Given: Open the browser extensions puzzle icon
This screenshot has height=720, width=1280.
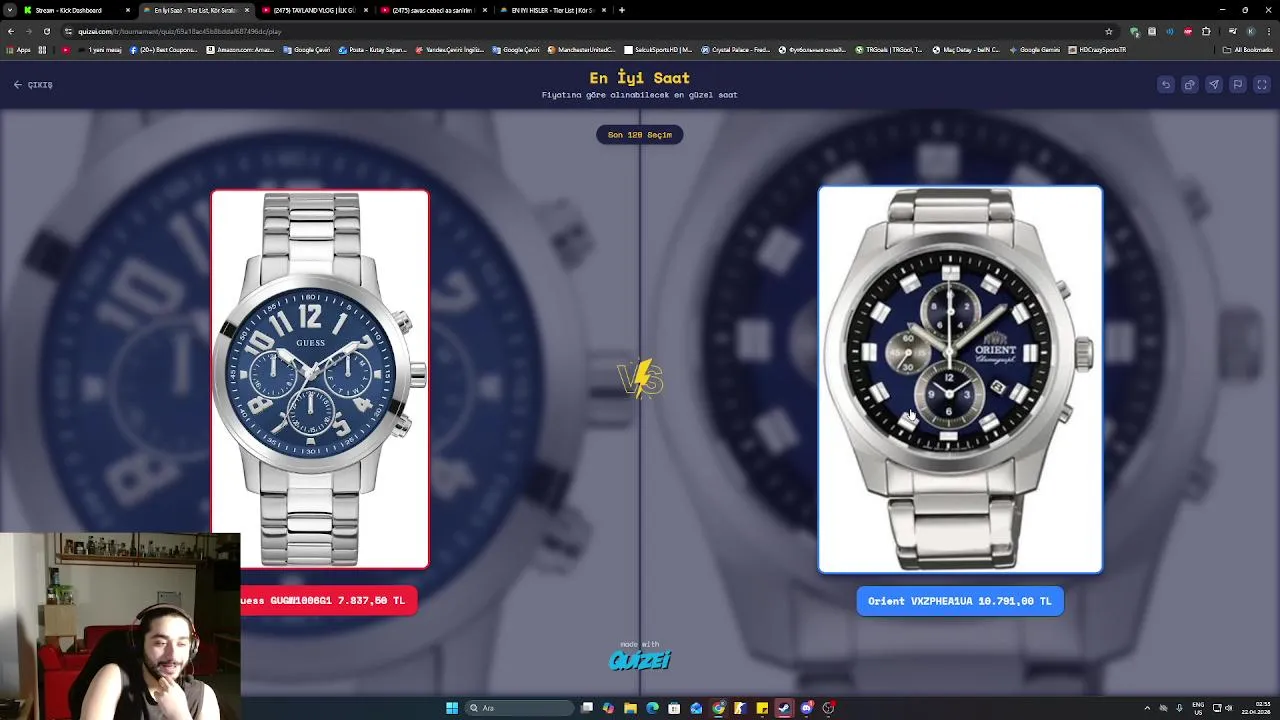Looking at the screenshot, I should point(1206,31).
